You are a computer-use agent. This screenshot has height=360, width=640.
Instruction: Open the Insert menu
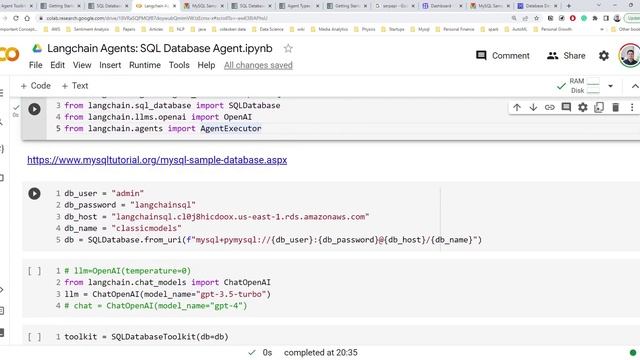click(110, 65)
